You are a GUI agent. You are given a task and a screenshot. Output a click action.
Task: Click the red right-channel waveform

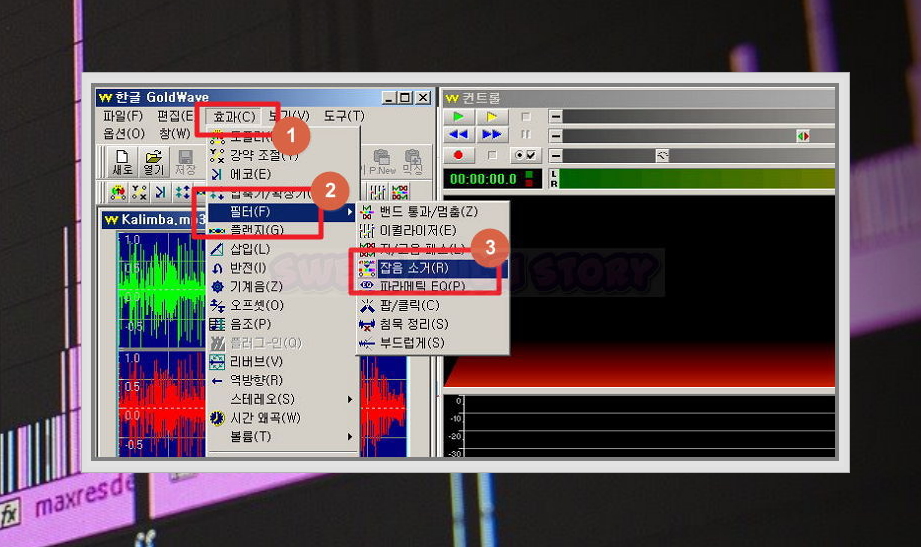pyautogui.click(x=162, y=404)
